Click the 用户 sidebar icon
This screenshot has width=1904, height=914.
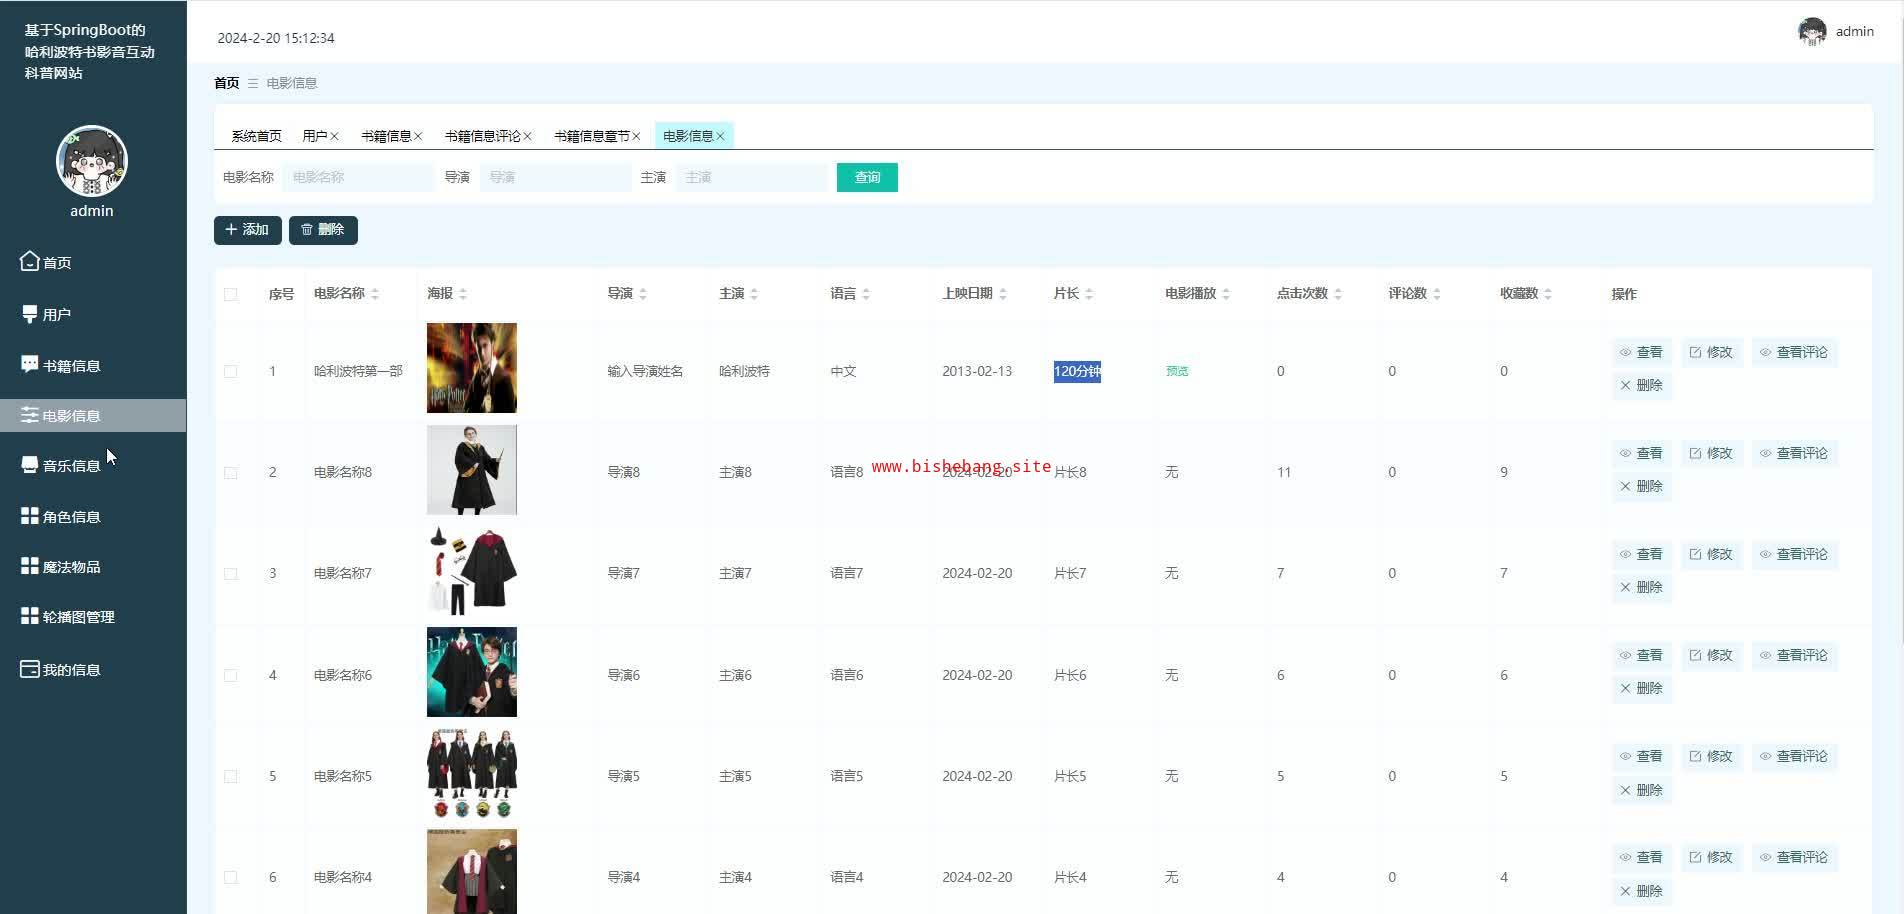(x=30, y=314)
